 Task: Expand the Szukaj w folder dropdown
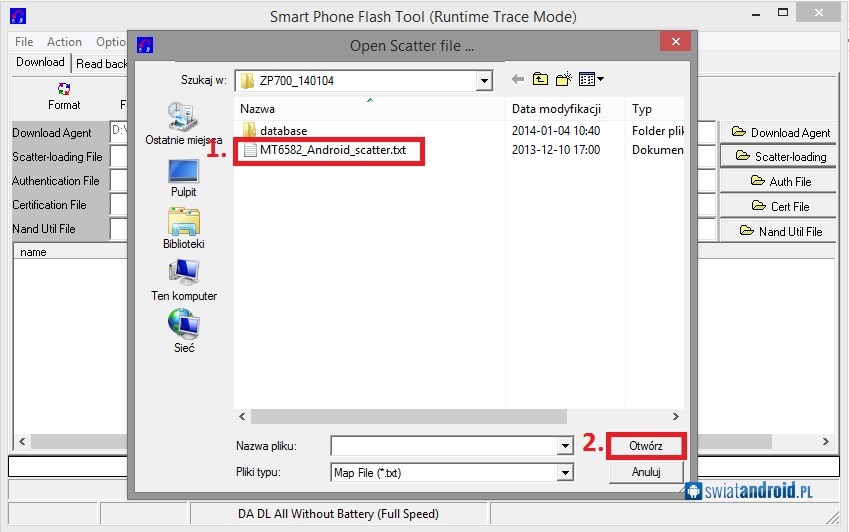[x=484, y=81]
